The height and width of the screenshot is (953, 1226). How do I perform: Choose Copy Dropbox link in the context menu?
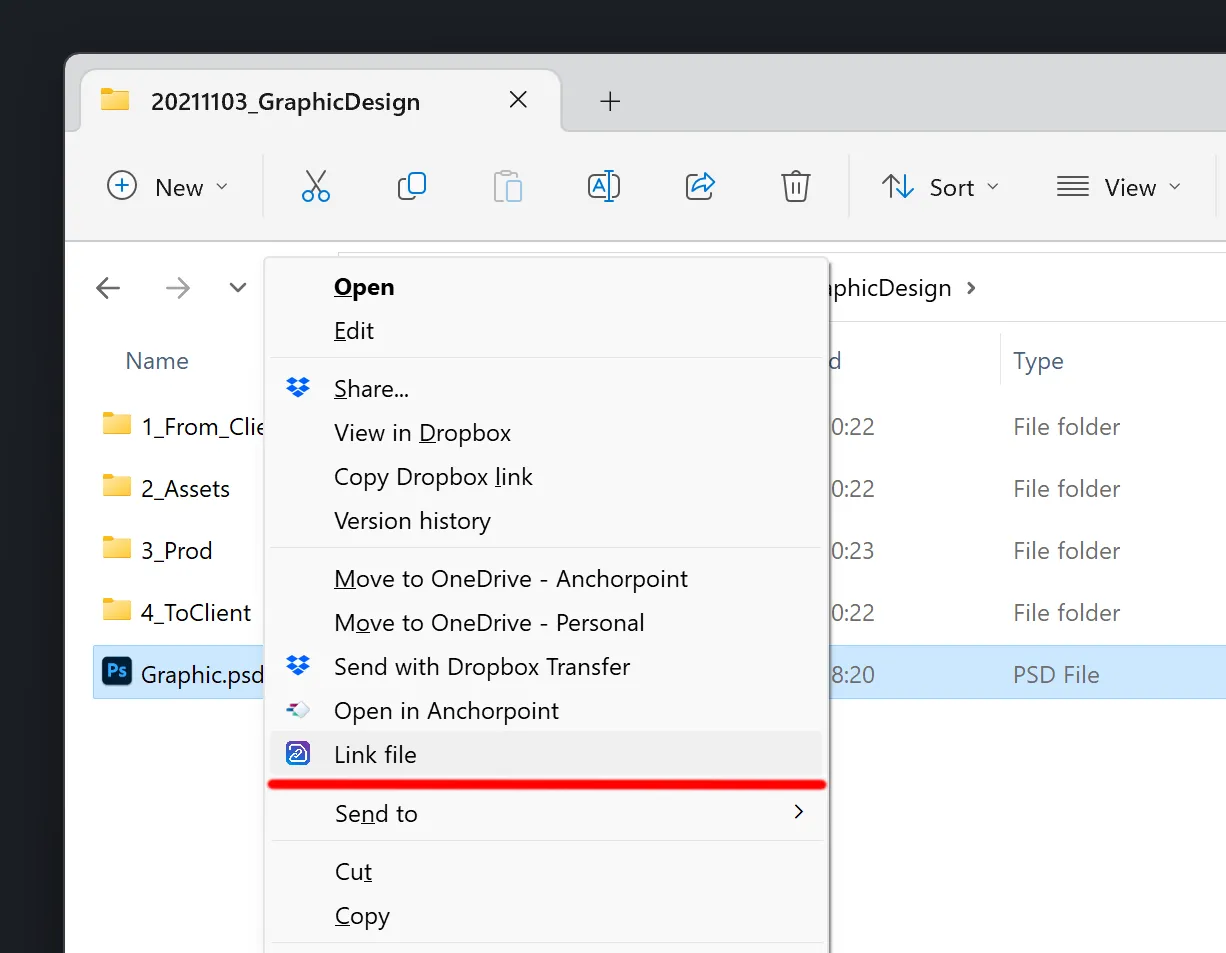click(433, 477)
